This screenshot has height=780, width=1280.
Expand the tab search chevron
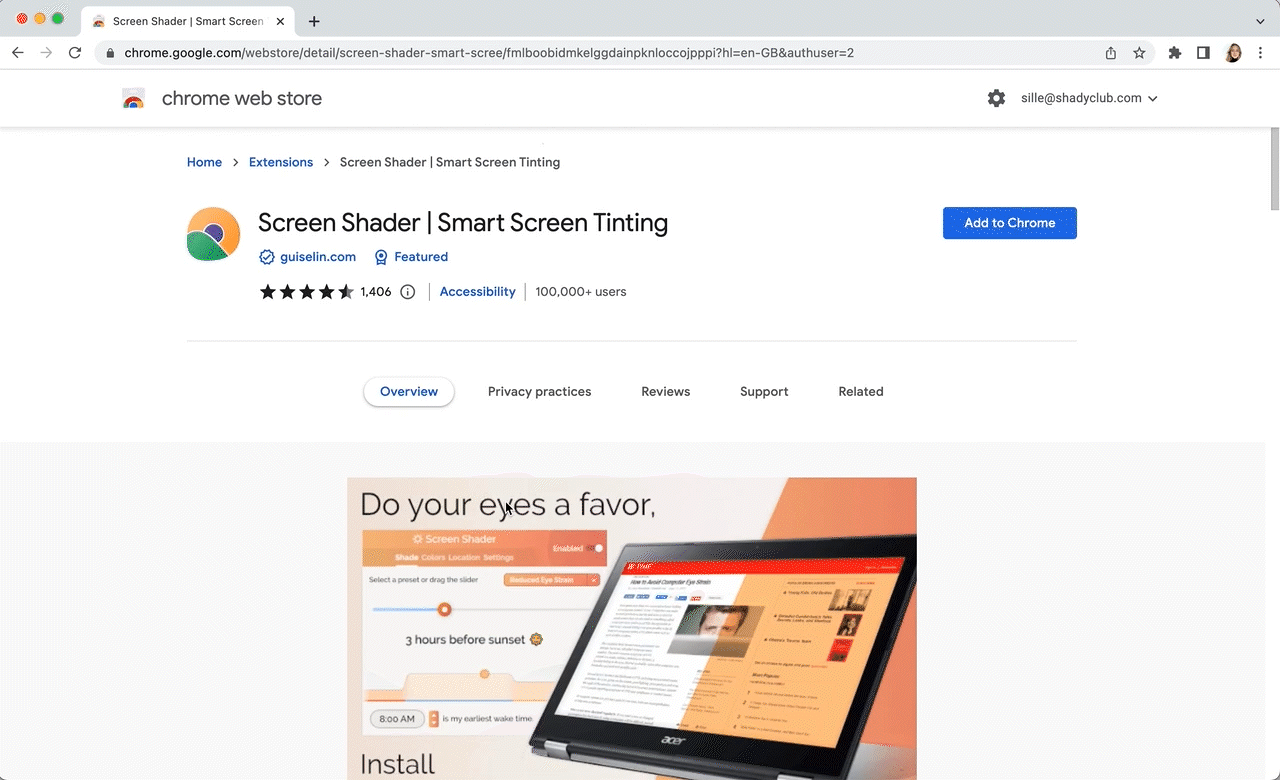click(x=1260, y=21)
